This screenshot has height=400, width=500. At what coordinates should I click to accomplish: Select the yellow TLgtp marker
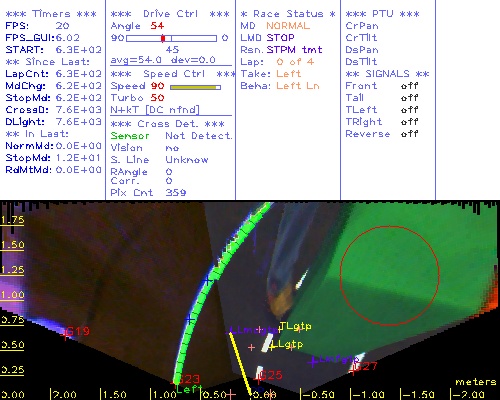[295, 326]
